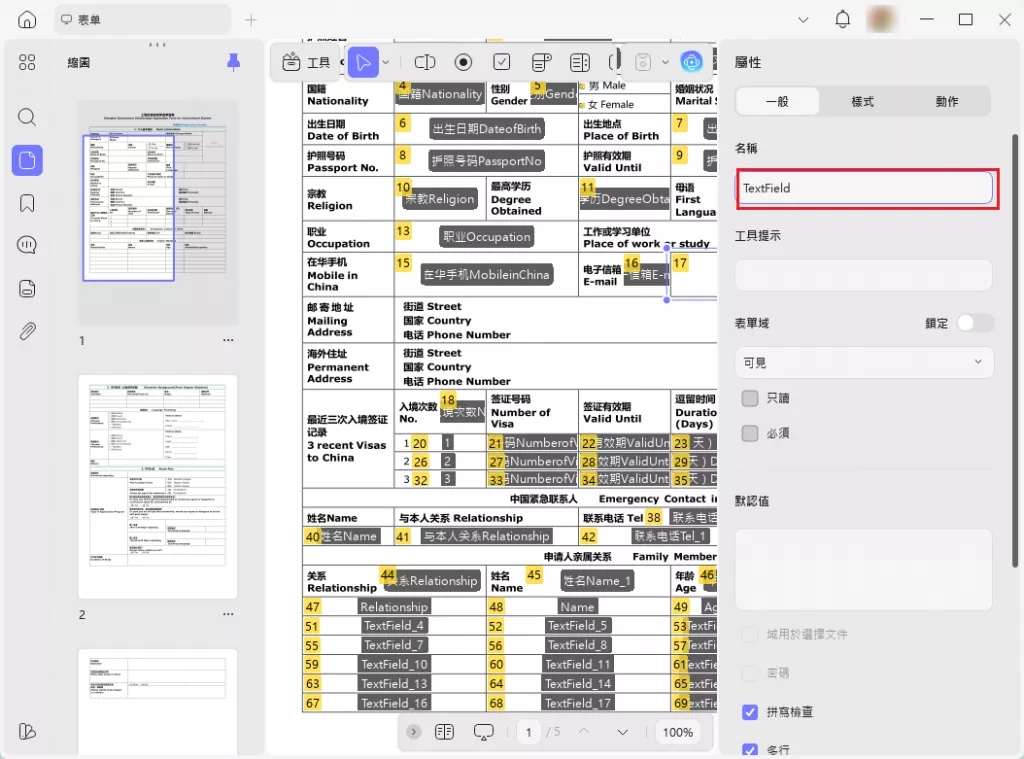Screen dimensions: 1024x759
Task: Enable the 必須 required checkbox
Action: pos(750,433)
